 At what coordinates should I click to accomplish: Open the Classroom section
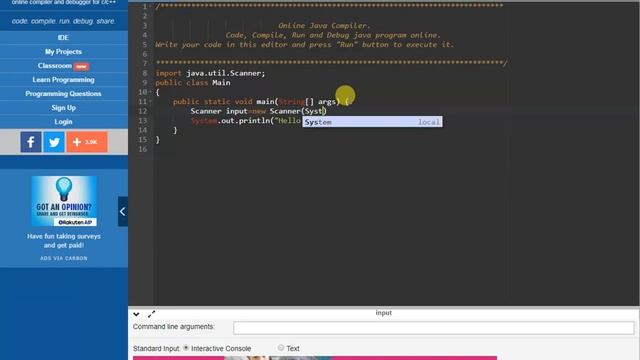(x=63, y=66)
